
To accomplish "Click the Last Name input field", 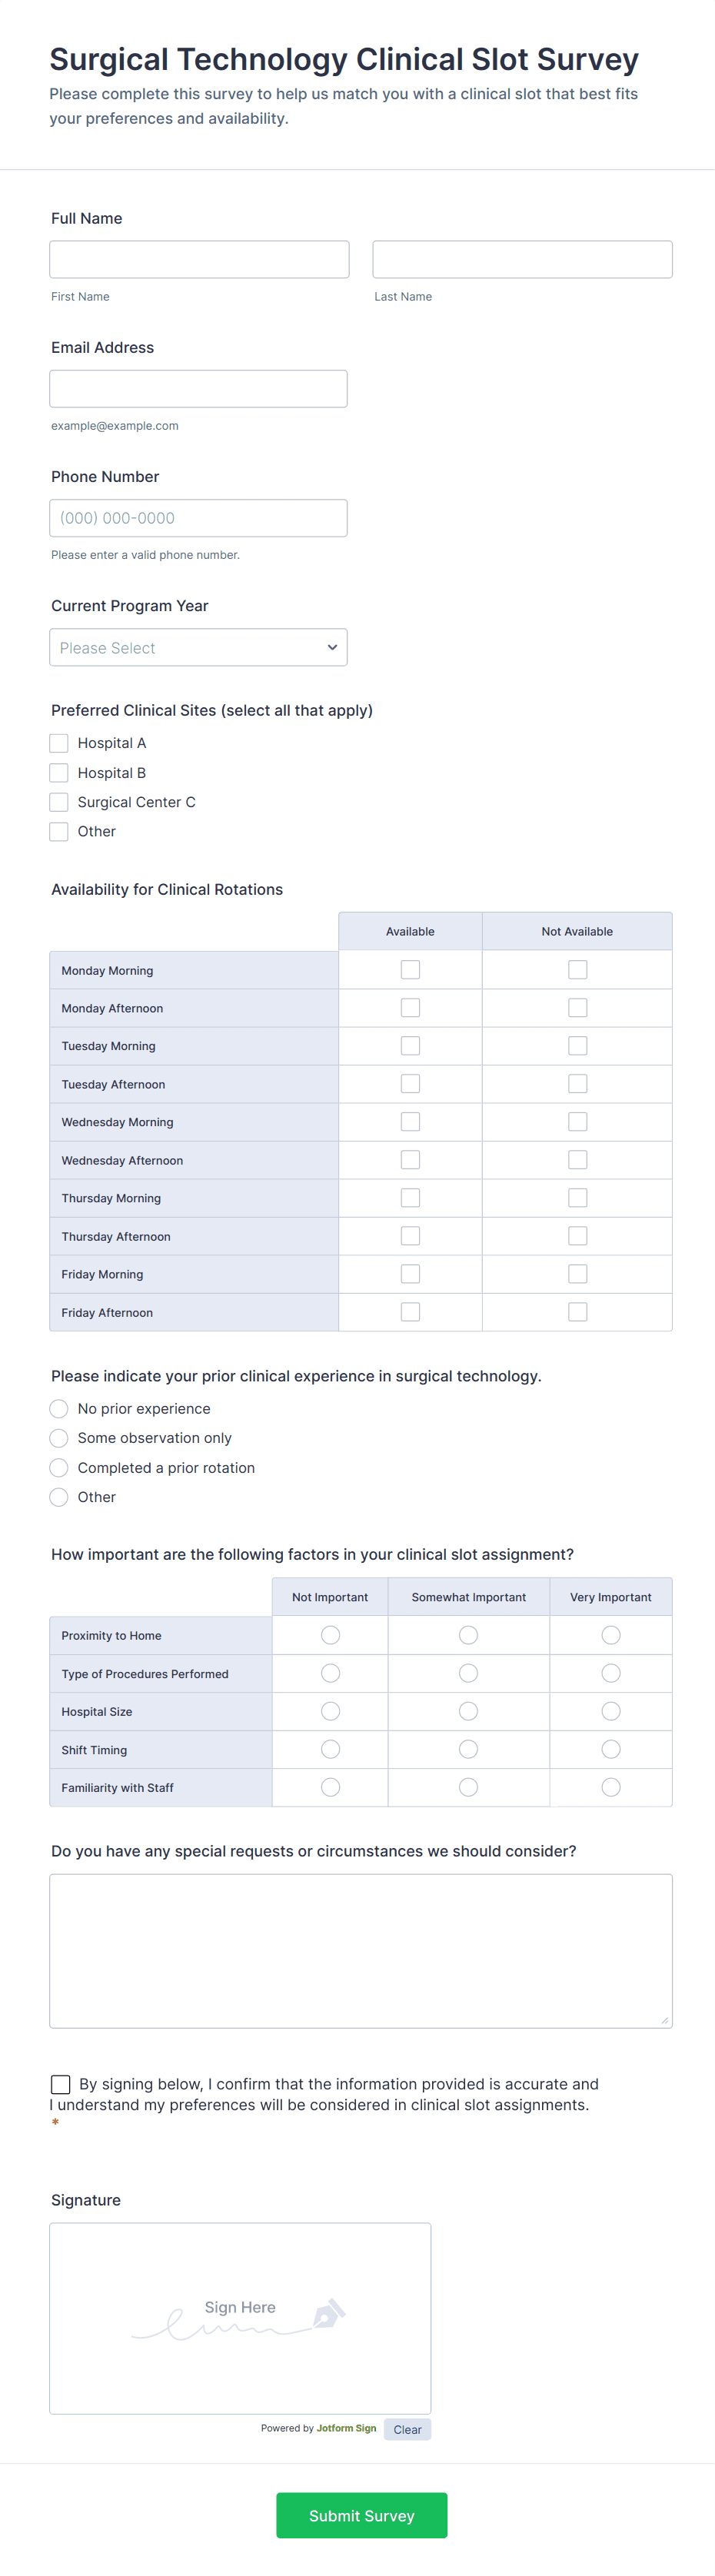I will click(x=522, y=259).
